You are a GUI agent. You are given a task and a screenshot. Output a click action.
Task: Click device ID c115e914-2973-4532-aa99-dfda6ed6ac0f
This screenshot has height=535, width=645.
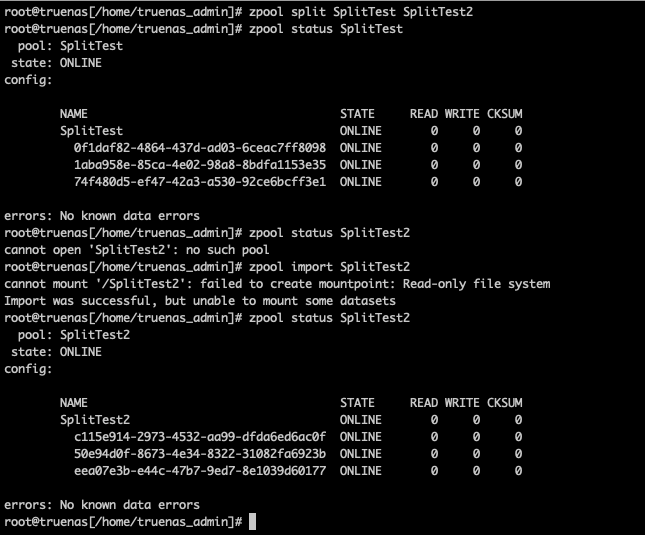point(200,437)
